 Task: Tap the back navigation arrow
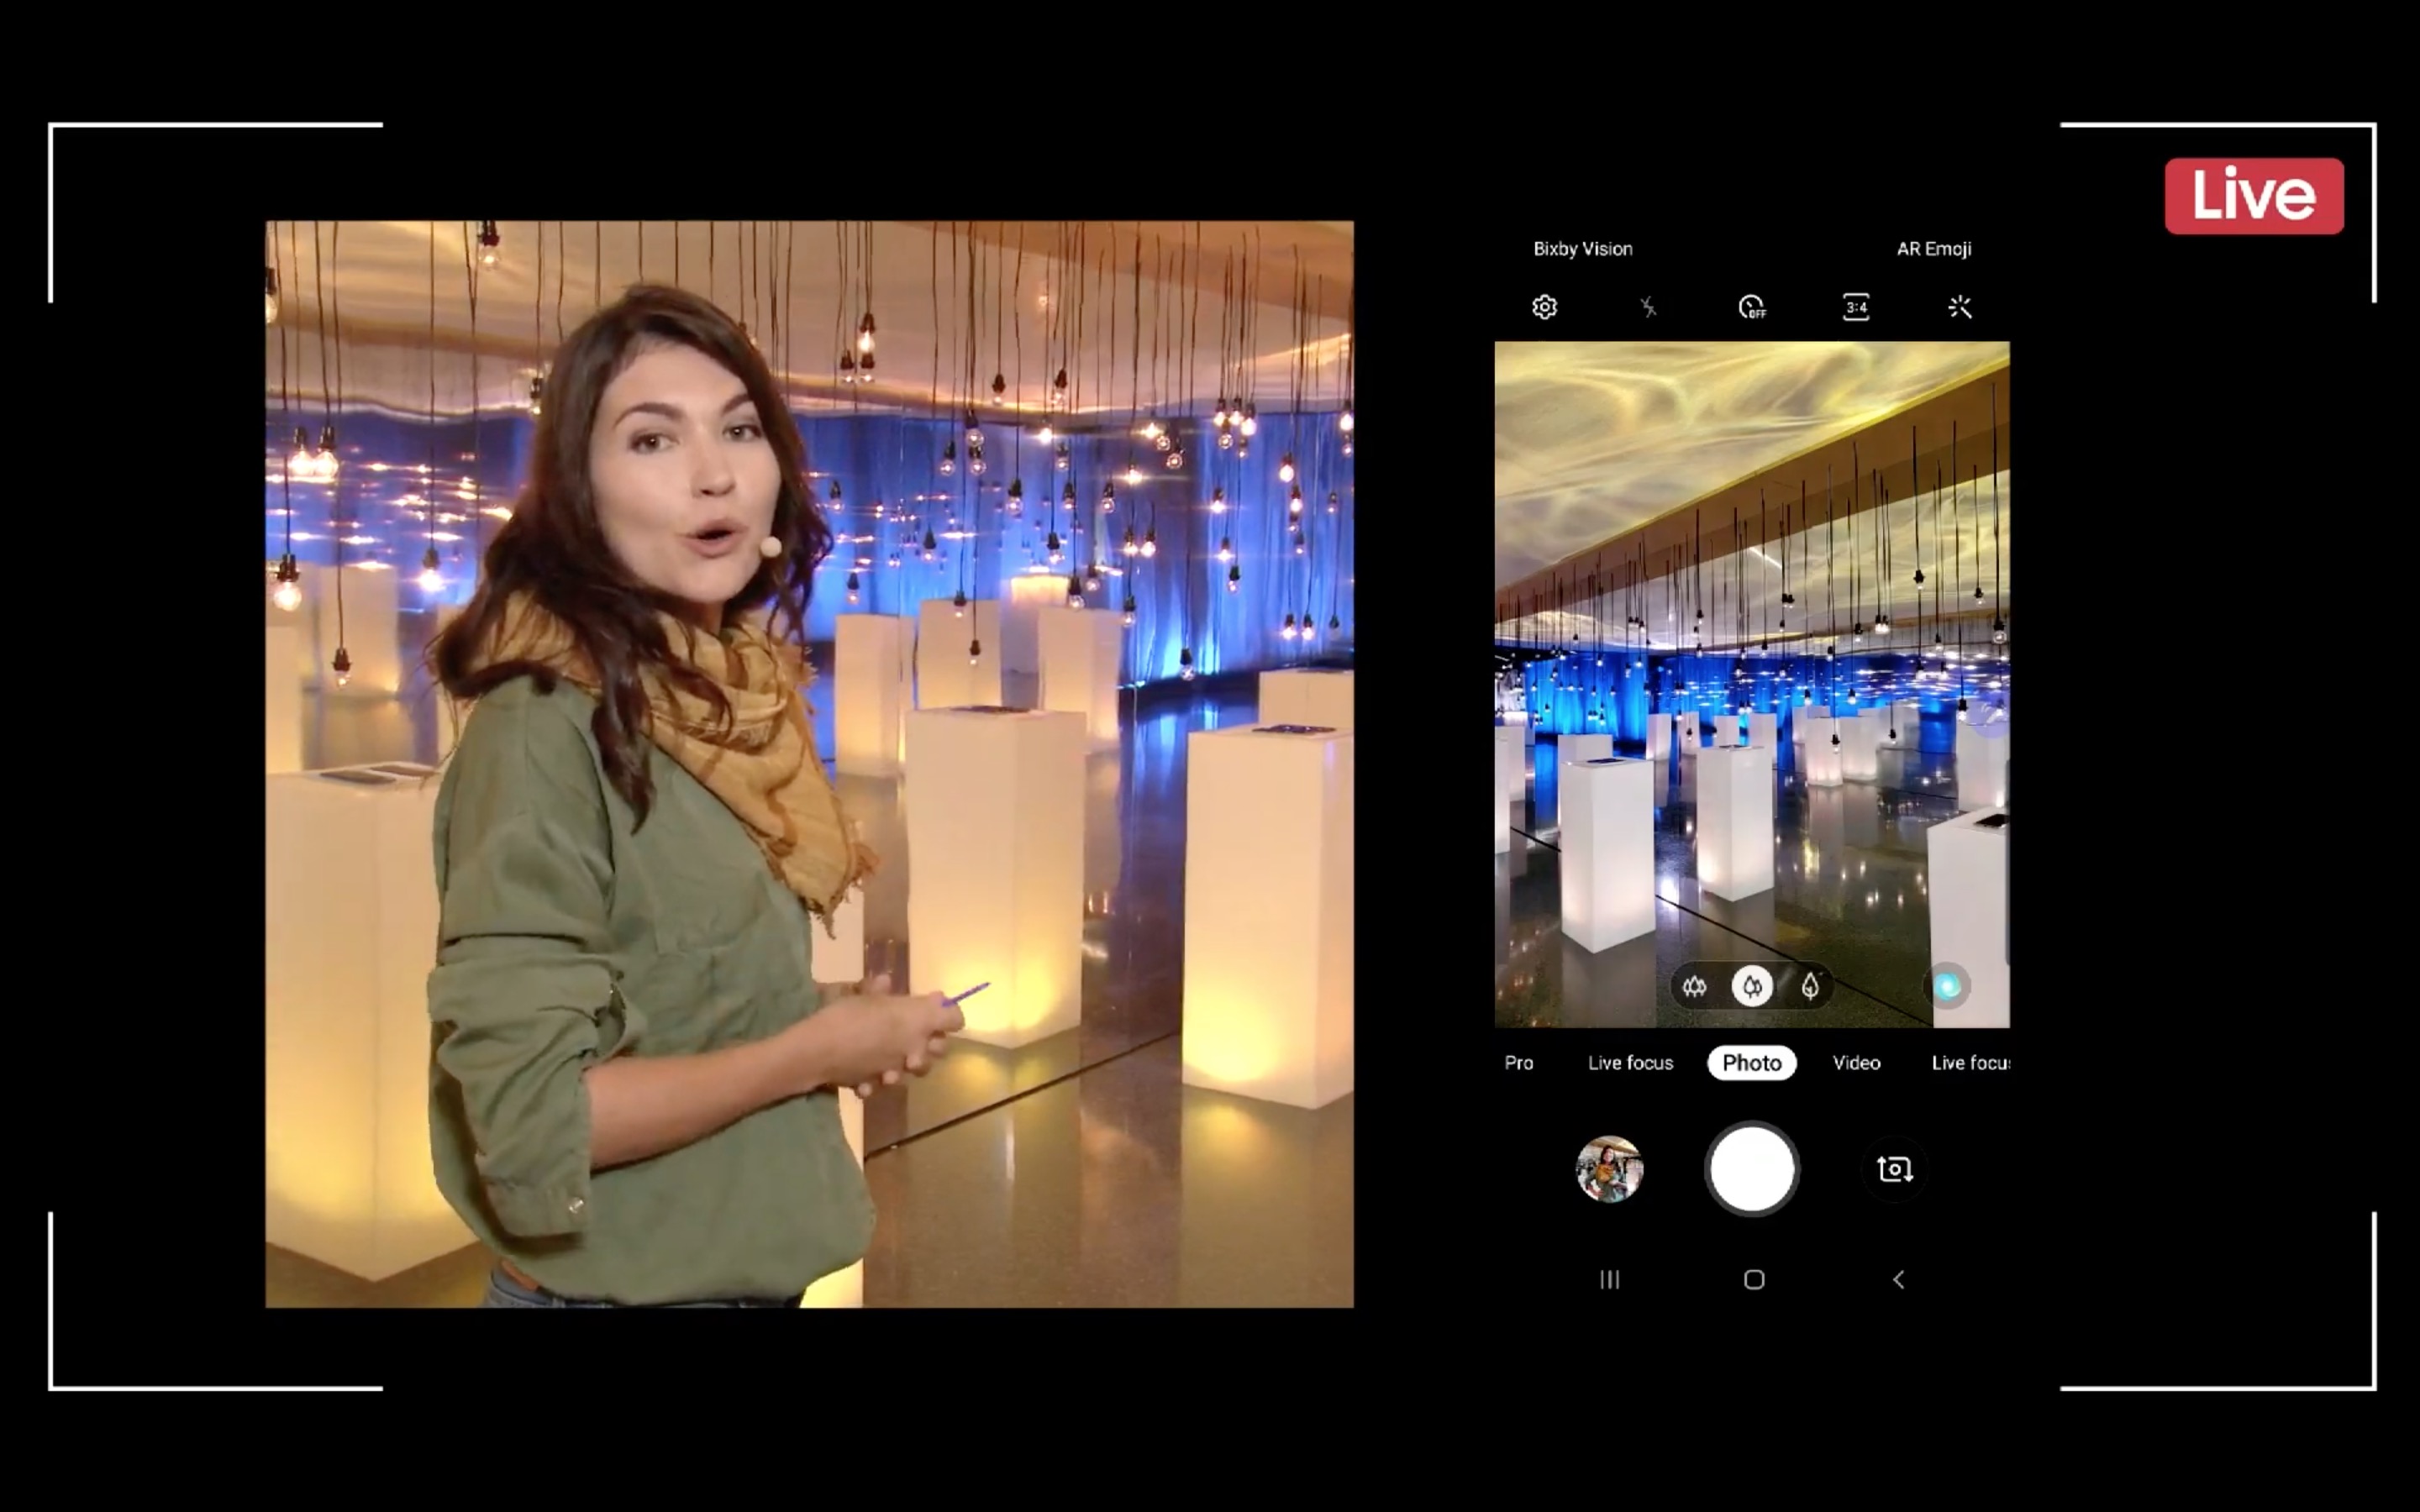pyautogui.click(x=1898, y=1280)
